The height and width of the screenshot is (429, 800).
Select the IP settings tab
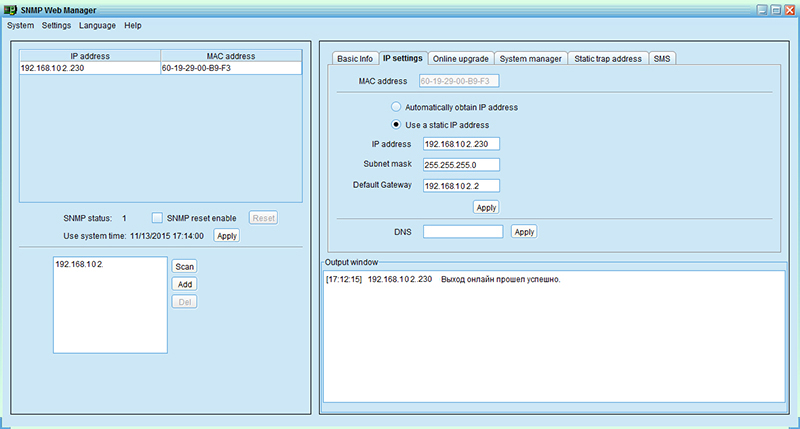(403, 58)
